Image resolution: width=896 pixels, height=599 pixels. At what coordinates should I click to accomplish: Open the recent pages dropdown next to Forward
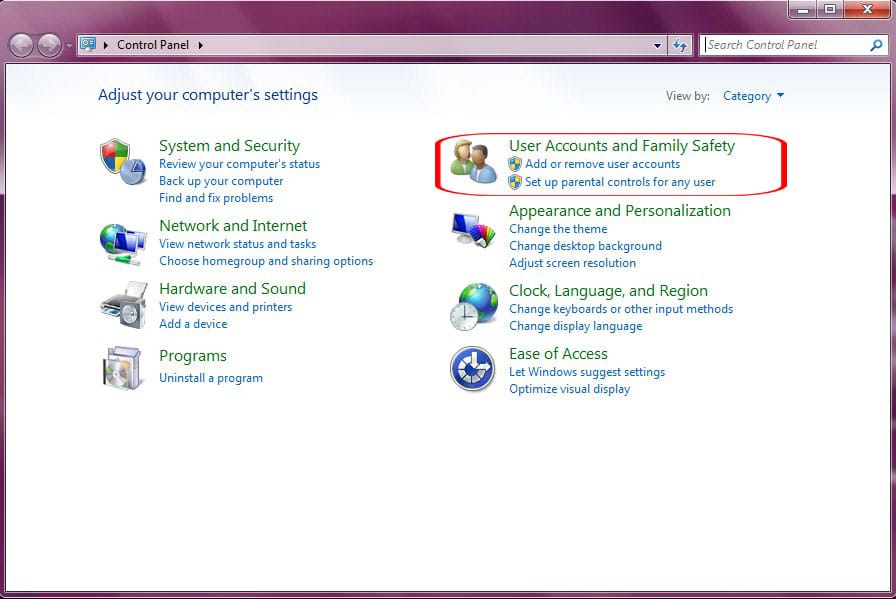(x=69, y=45)
